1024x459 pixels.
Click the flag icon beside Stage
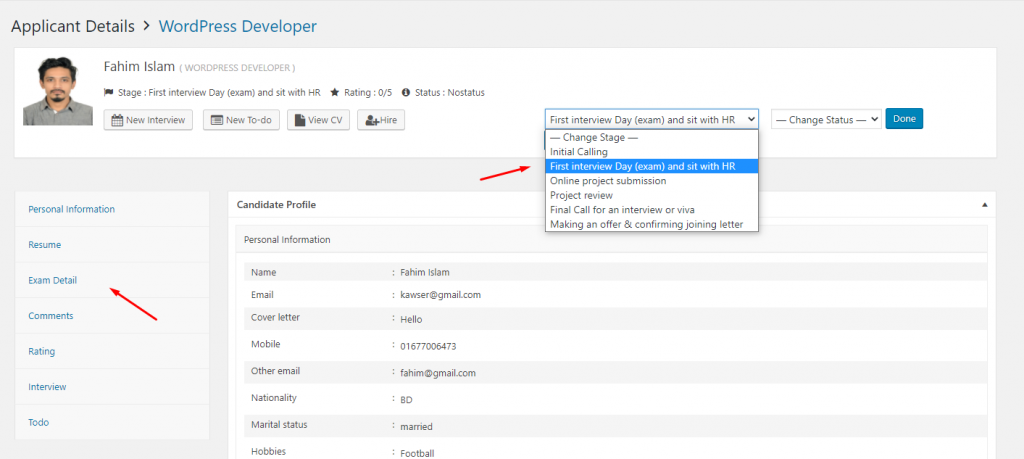click(108, 93)
